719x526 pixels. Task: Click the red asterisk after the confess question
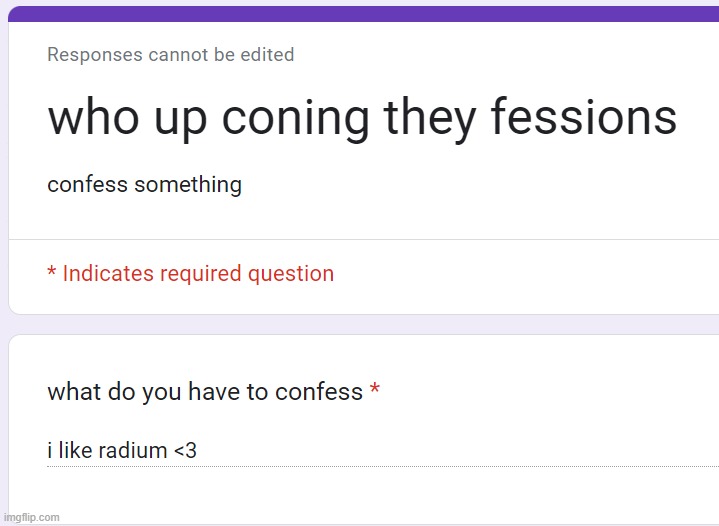click(x=375, y=389)
